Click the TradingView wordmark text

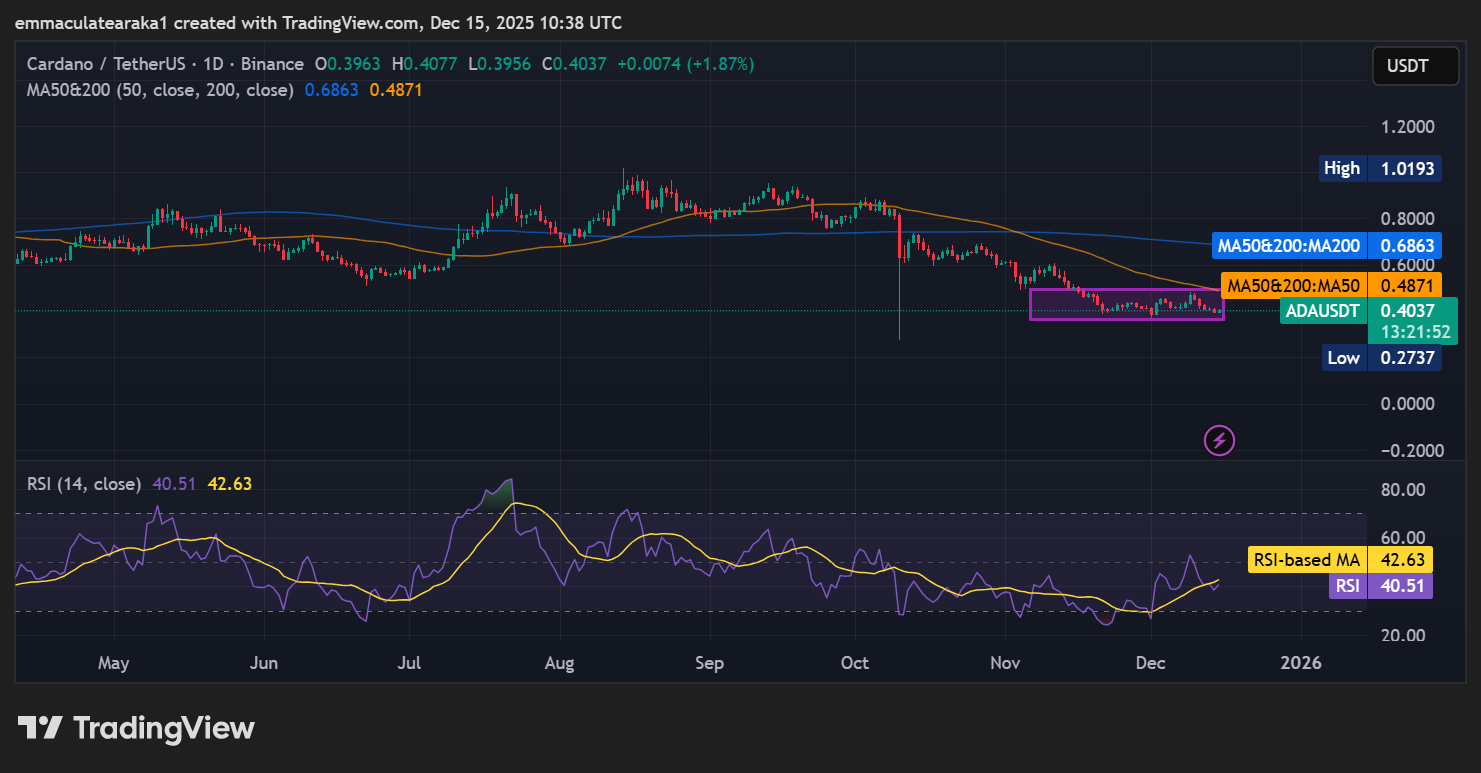pos(164,728)
